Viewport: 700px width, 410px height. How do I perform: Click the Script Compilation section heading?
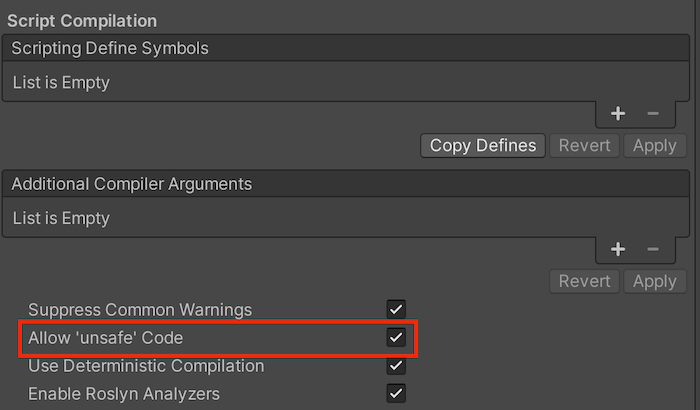pos(82,20)
